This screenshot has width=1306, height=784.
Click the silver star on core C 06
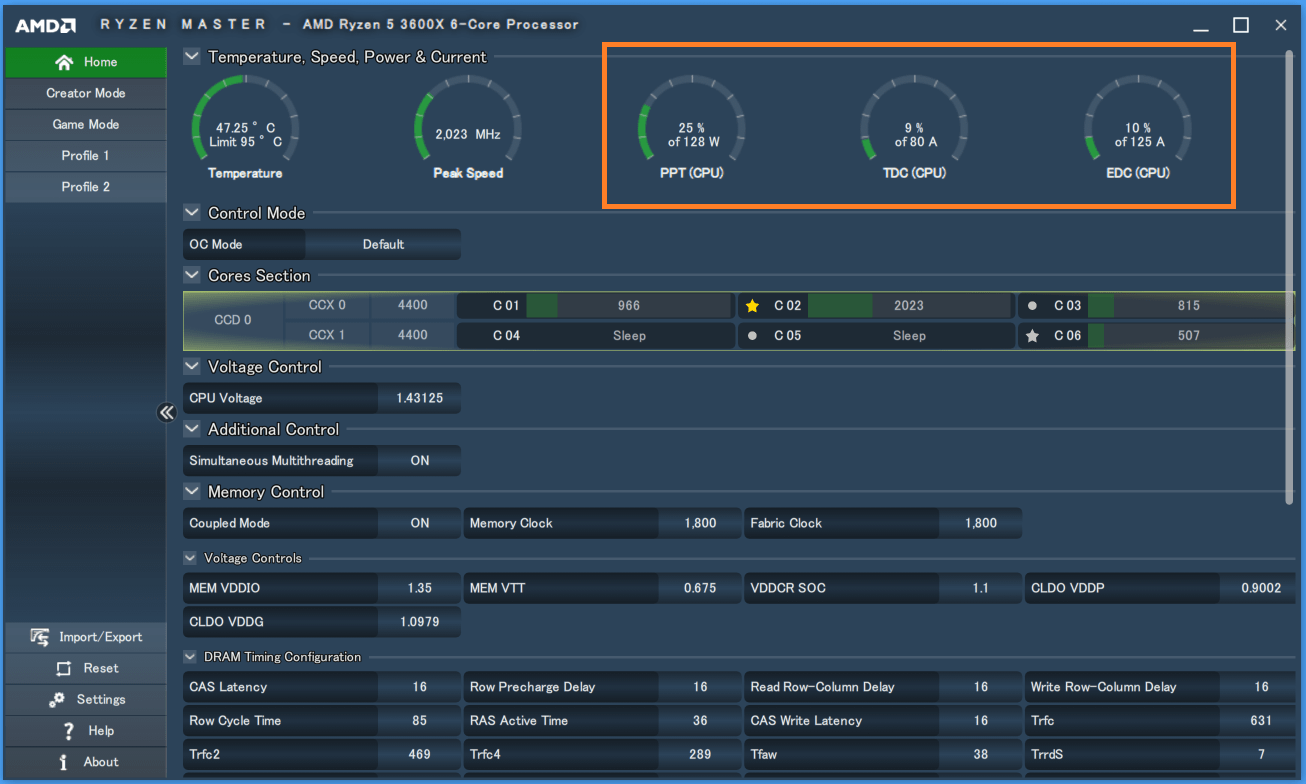coord(1033,336)
